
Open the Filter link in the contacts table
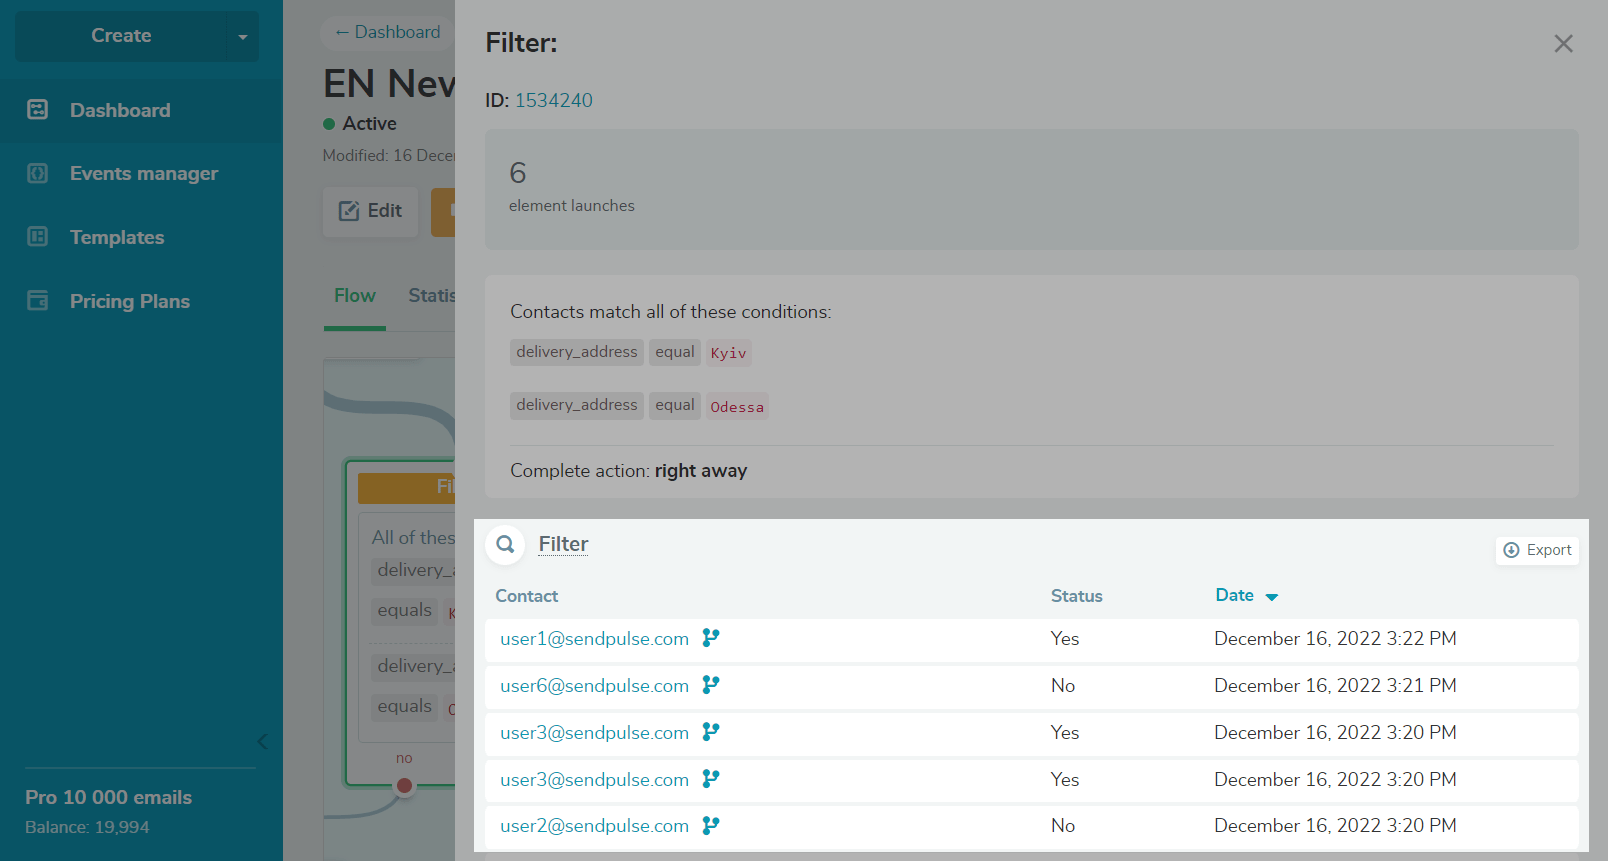pyautogui.click(x=563, y=544)
